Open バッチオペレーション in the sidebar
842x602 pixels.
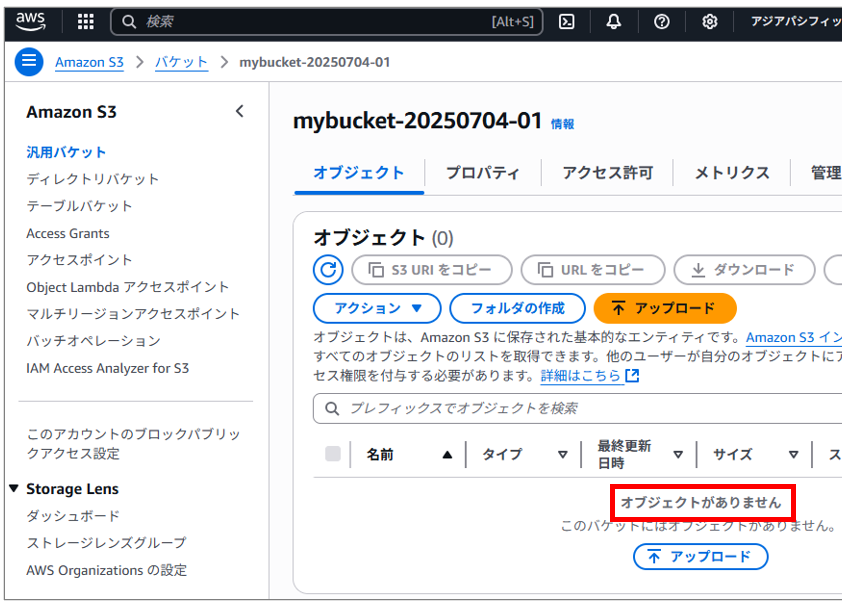pyautogui.click(x=93, y=341)
